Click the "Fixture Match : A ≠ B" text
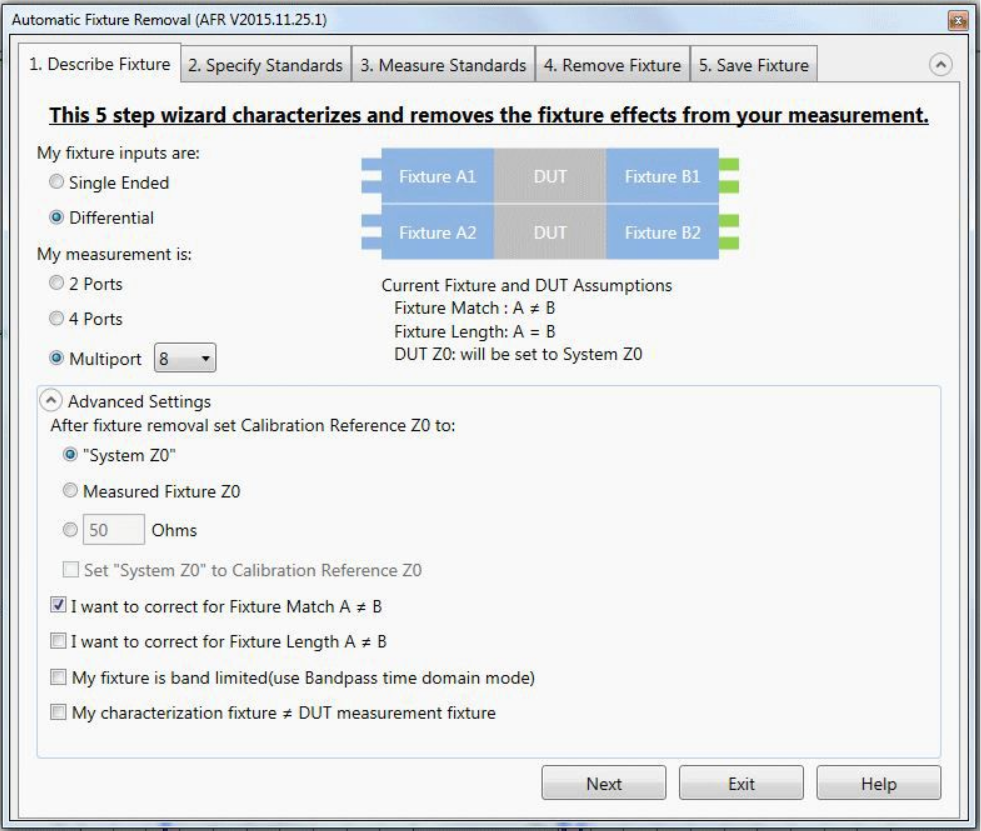 pyautogui.click(x=474, y=308)
